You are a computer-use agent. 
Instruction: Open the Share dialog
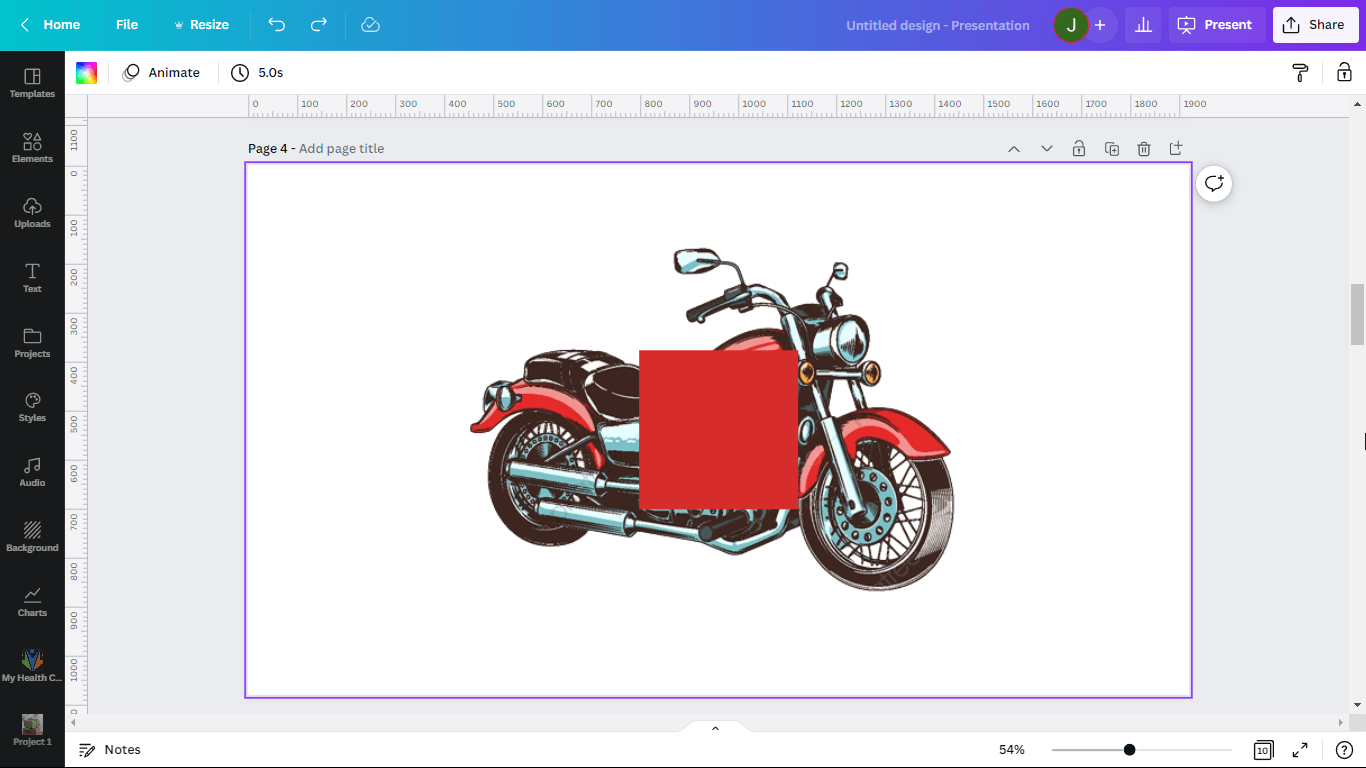1315,24
